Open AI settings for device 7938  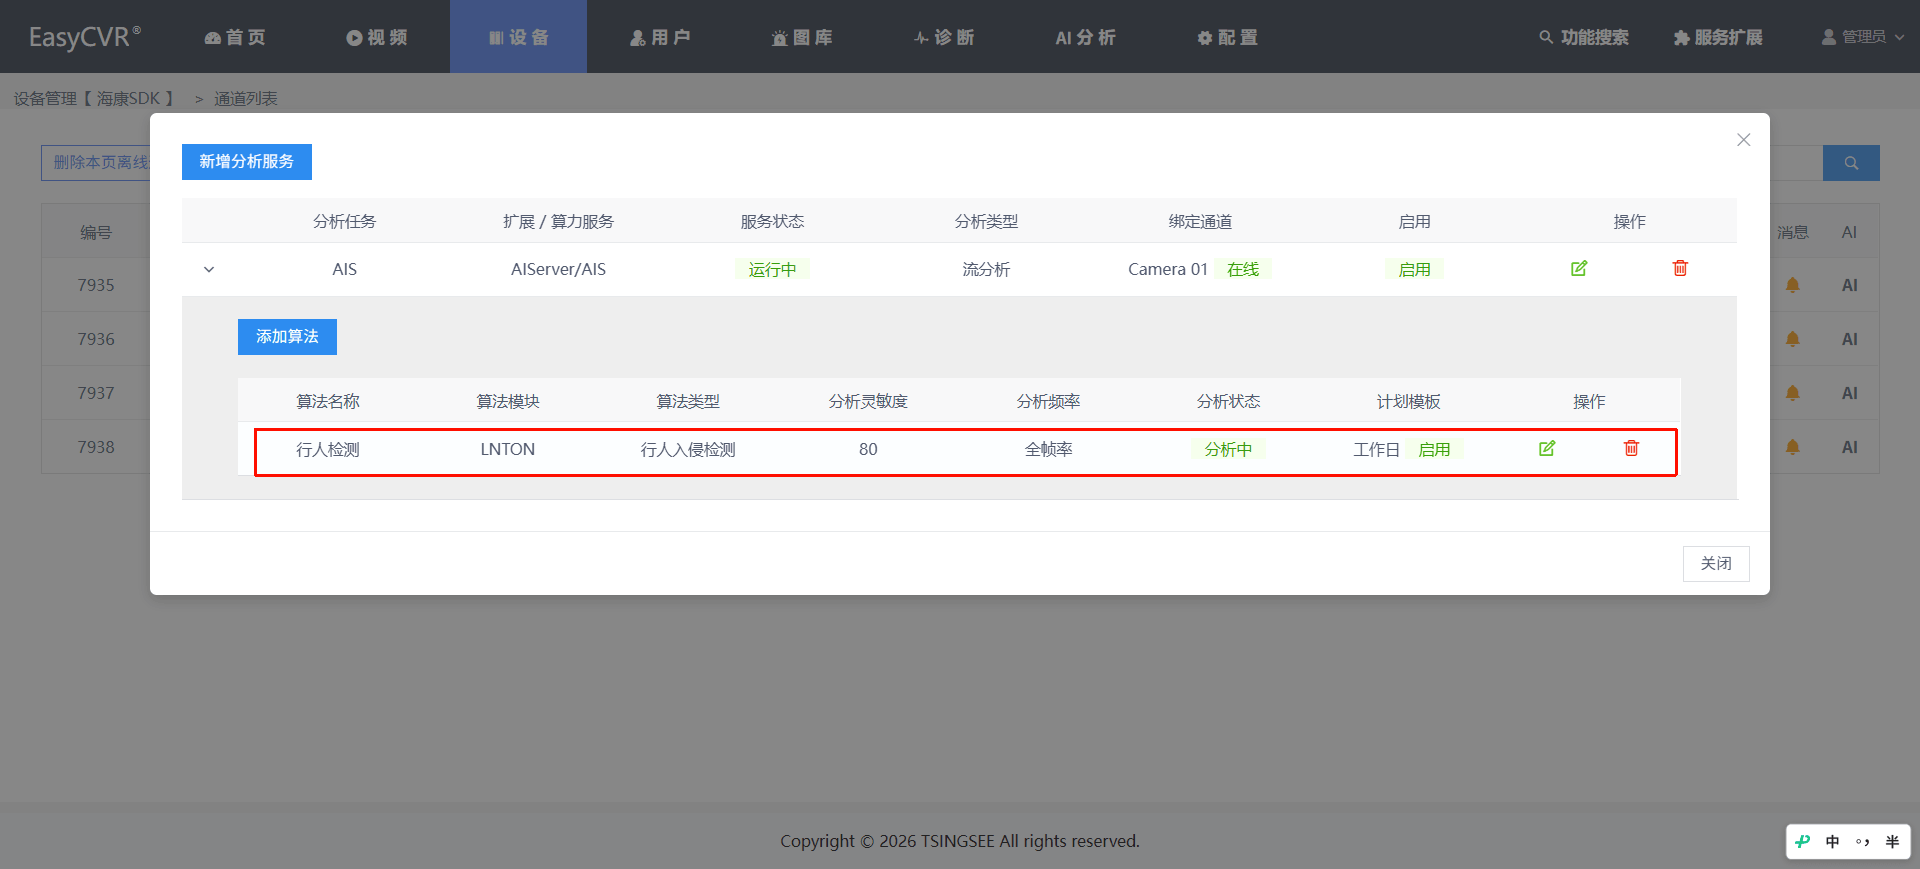(1849, 447)
